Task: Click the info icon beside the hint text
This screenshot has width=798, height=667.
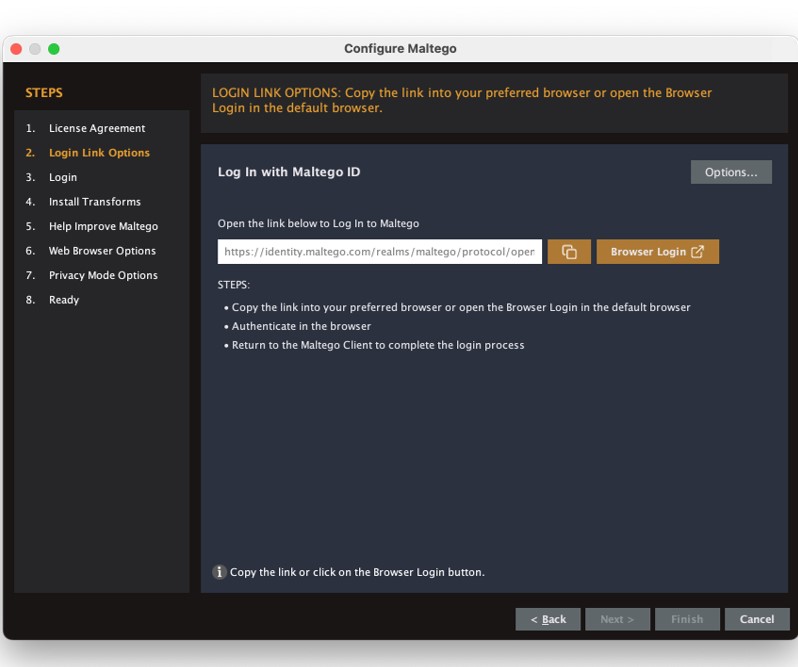Action: pyautogui.click(x=220, y=572)
